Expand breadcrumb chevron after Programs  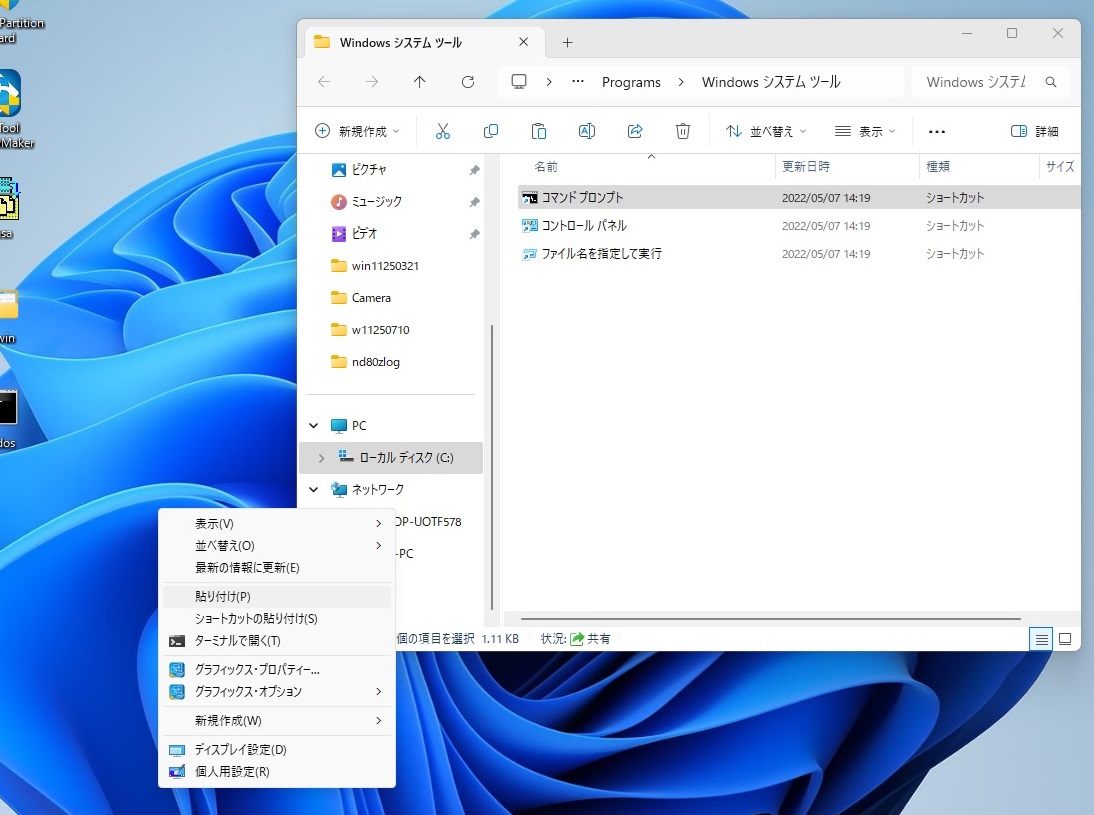(x=681, y=82)
